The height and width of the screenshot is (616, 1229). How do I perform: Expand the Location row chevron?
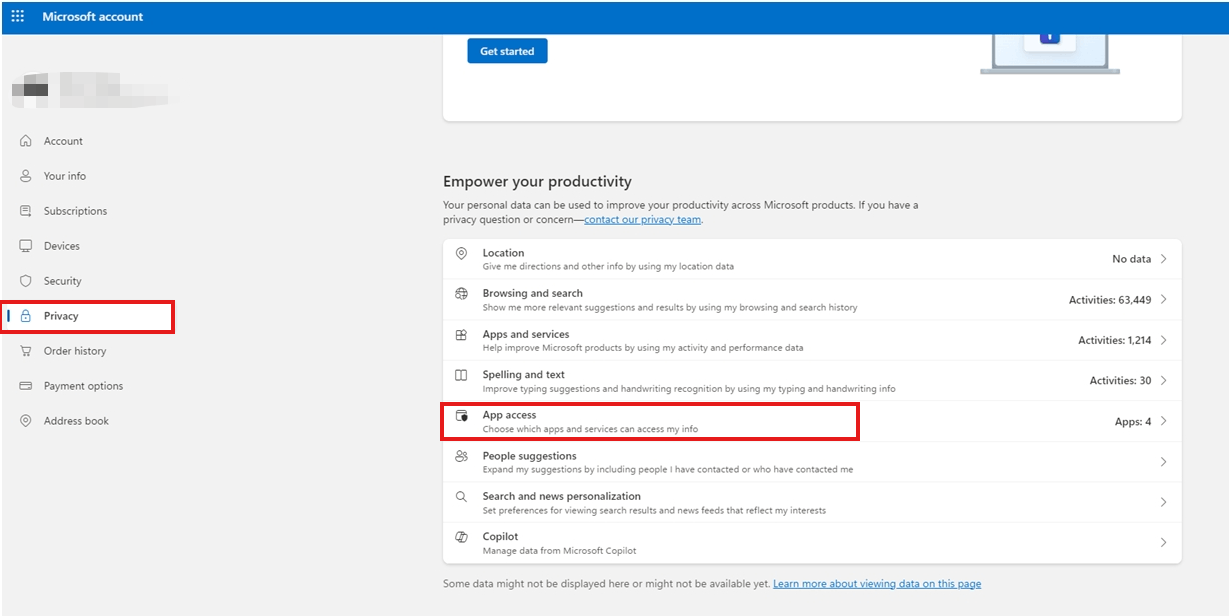pyautogui.click(x=1163, y=258)
